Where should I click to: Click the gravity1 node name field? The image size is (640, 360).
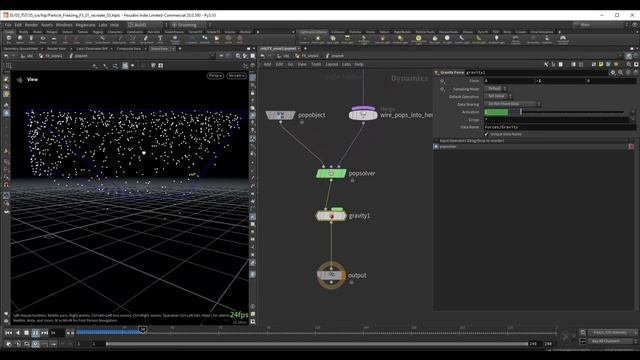point(537,73)
